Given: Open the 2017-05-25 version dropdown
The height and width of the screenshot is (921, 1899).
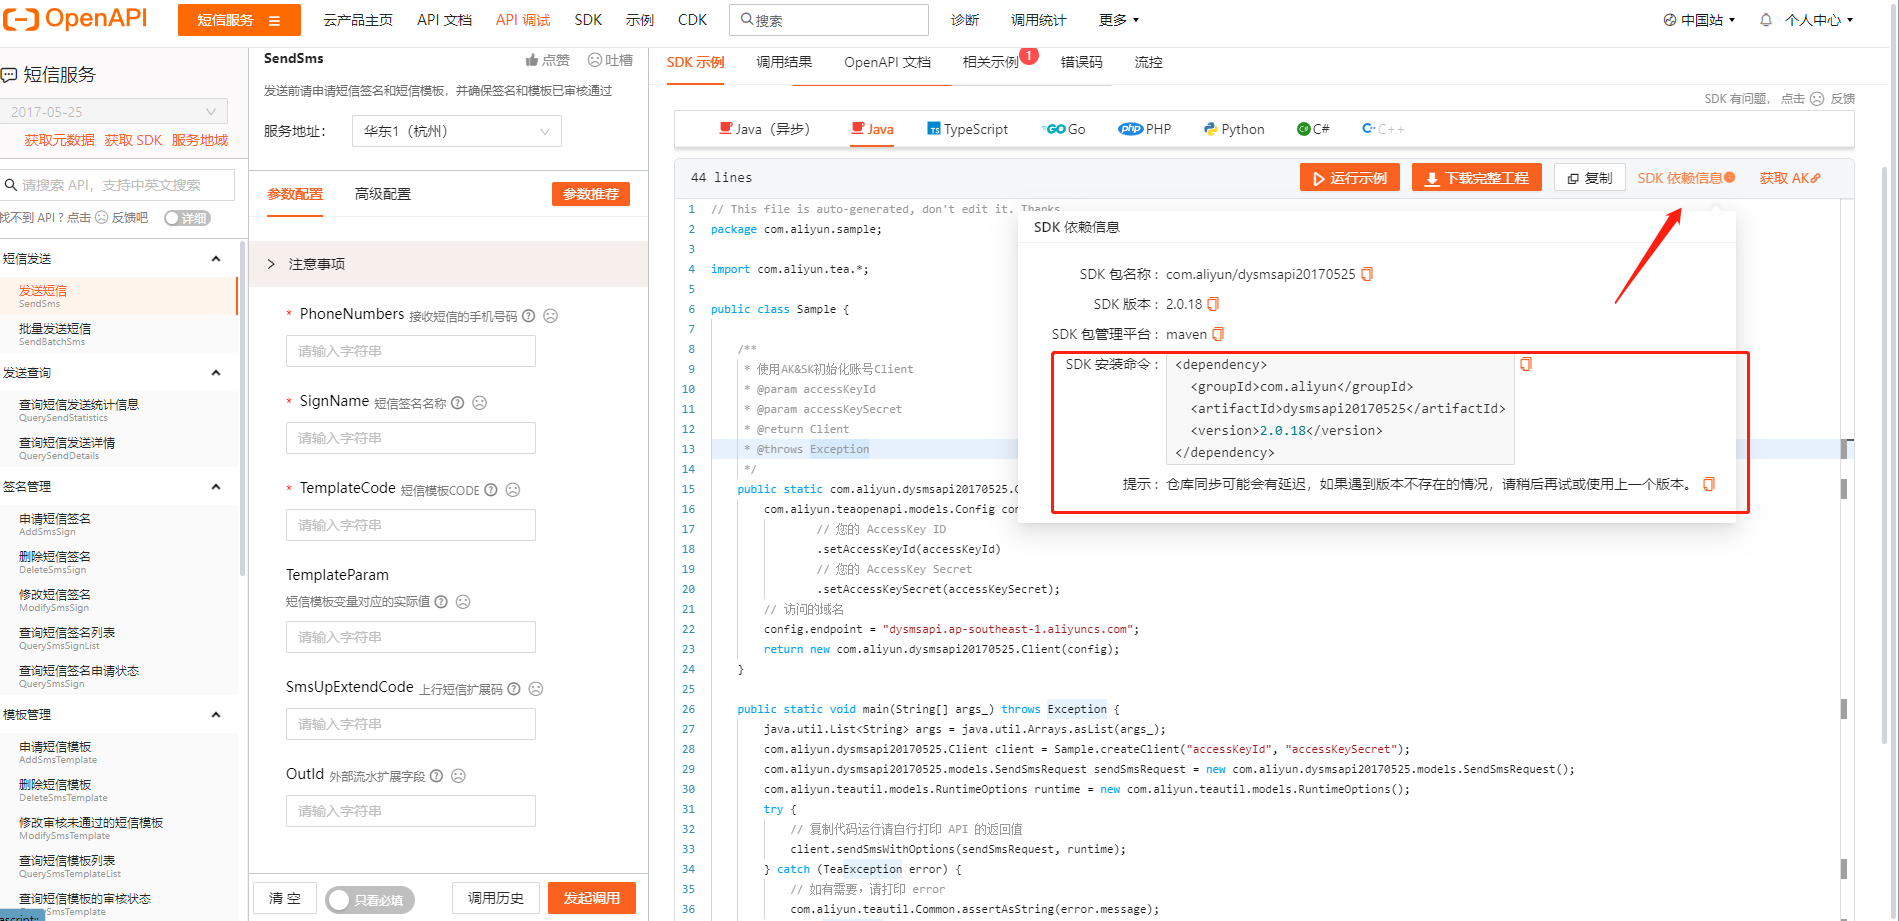Looking at the screenshot, I should pyautogui.click(x=114, y=112).
